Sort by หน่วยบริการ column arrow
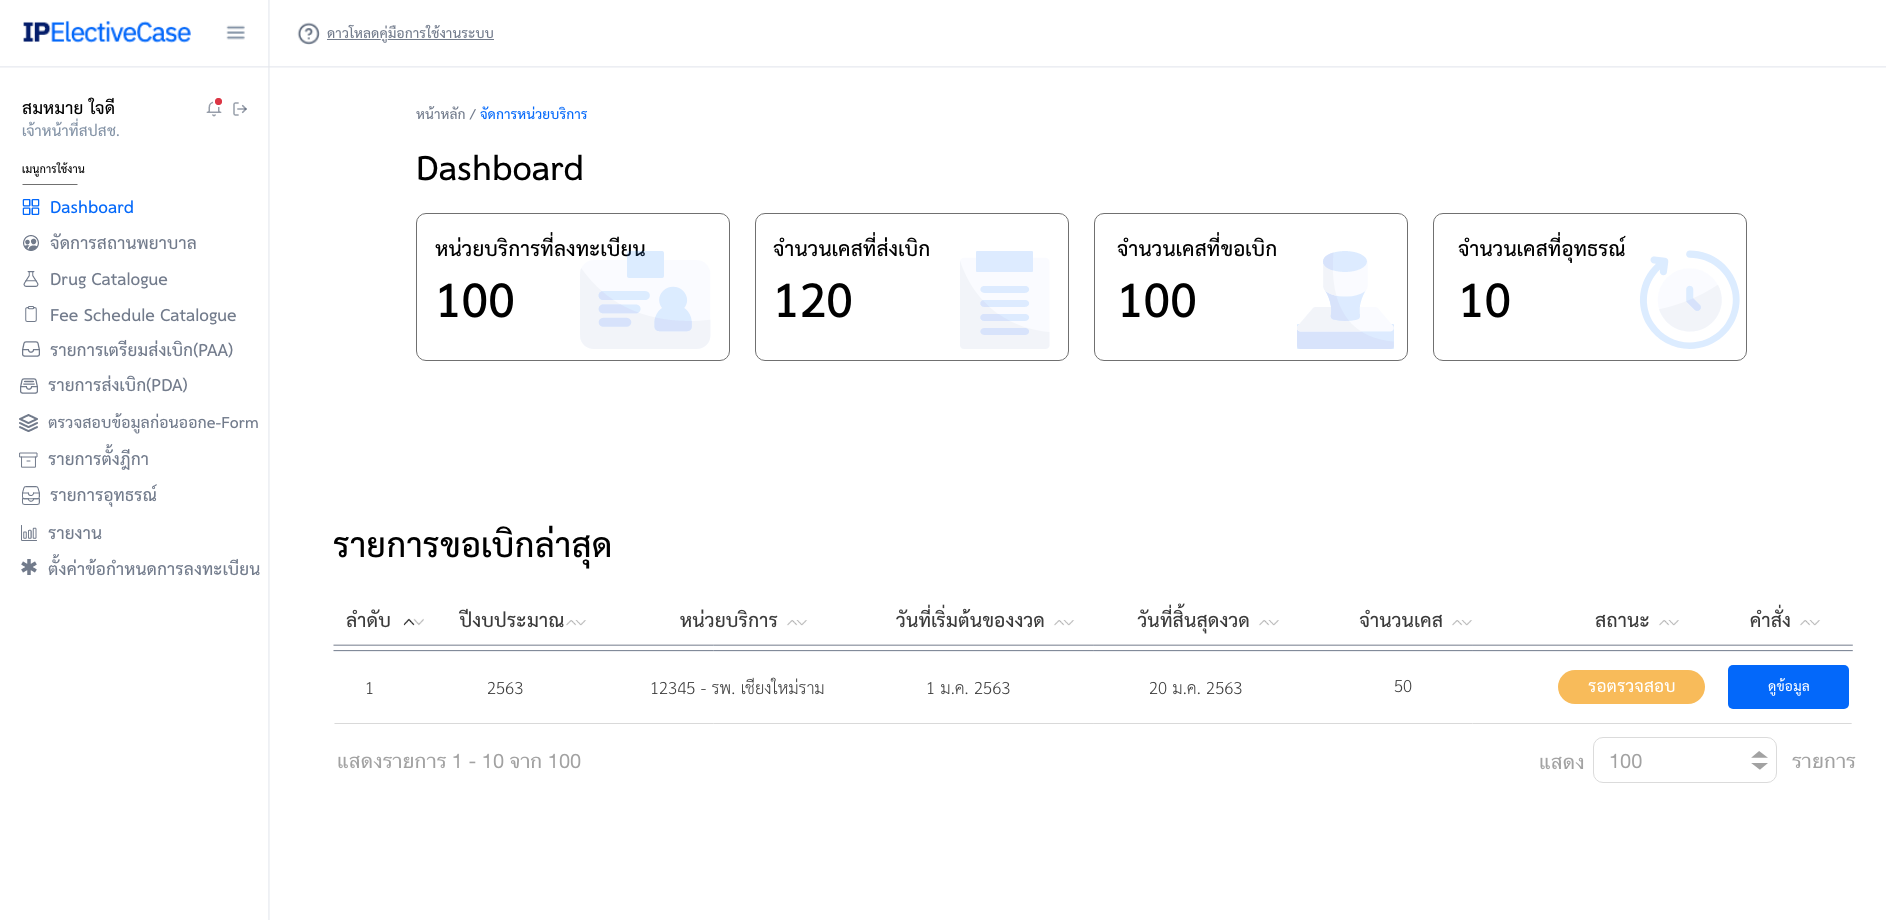This screenshot has height=920, width=1886. coord(796,622)
